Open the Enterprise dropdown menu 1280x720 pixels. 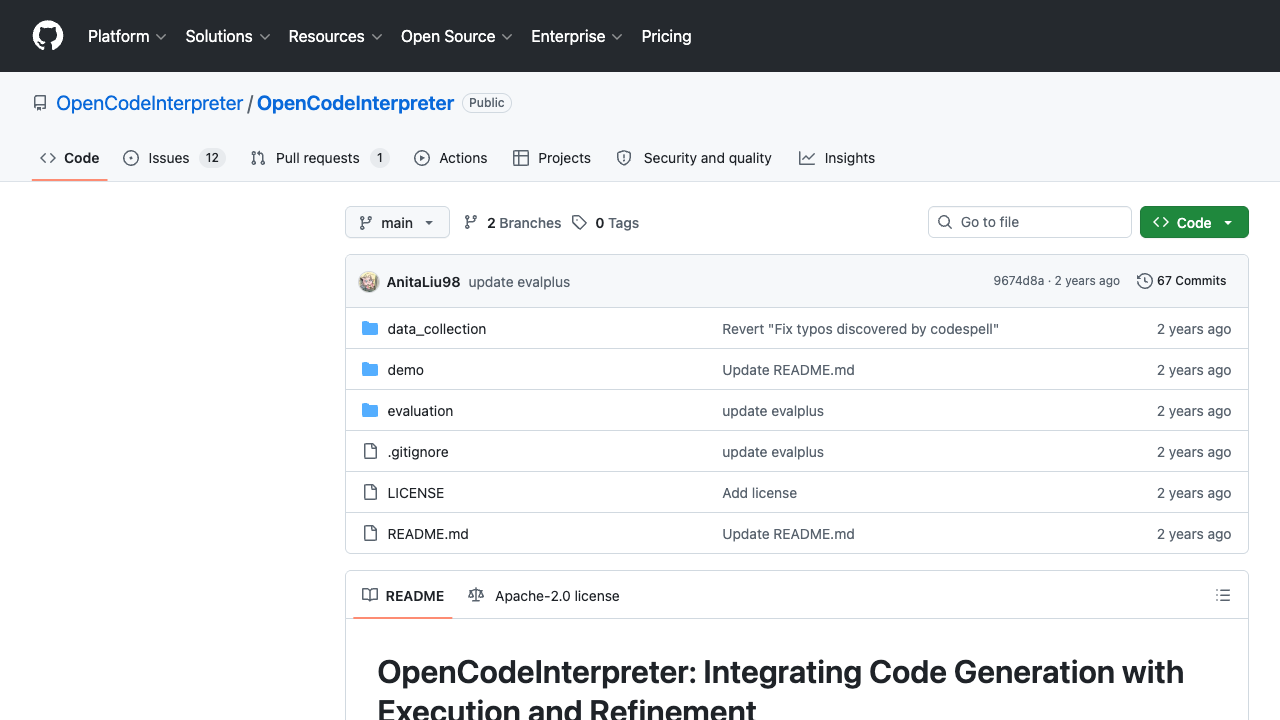pos(577,36)
